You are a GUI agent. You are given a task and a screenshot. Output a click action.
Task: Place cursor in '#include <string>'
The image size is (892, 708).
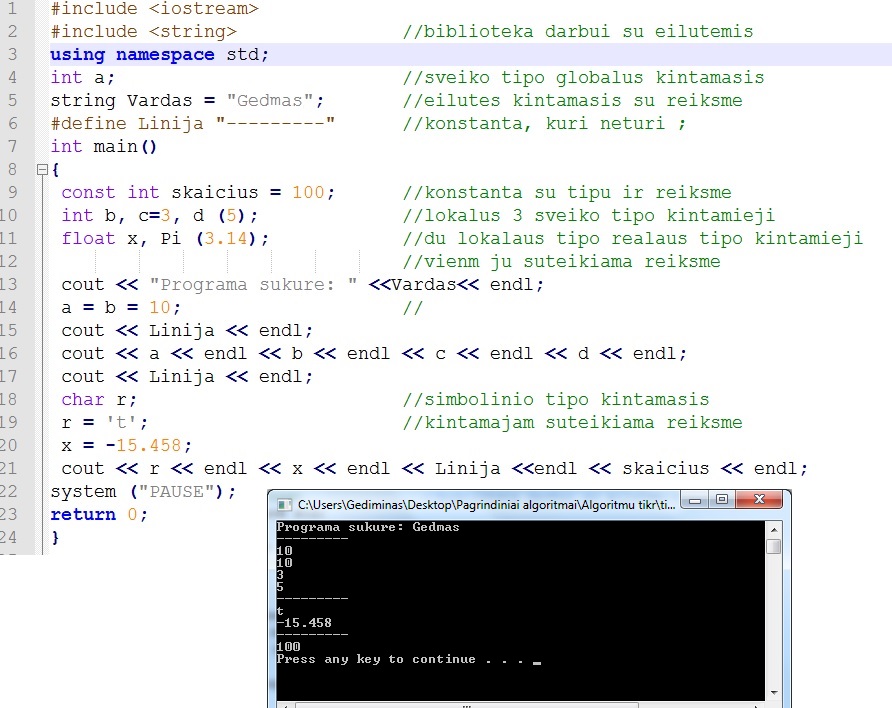point(143,32)
